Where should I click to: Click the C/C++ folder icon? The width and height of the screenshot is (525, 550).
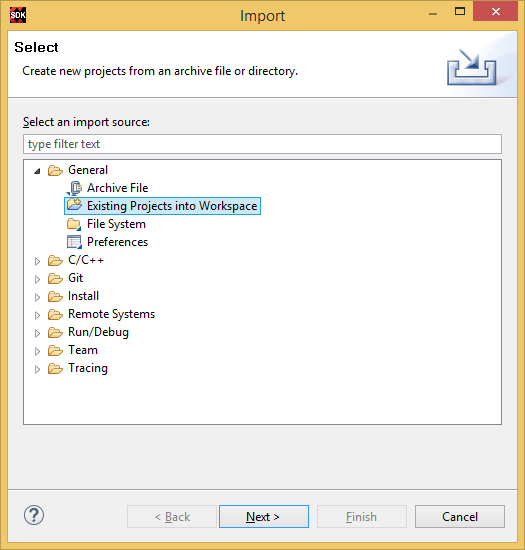click(x=55, y=261)
